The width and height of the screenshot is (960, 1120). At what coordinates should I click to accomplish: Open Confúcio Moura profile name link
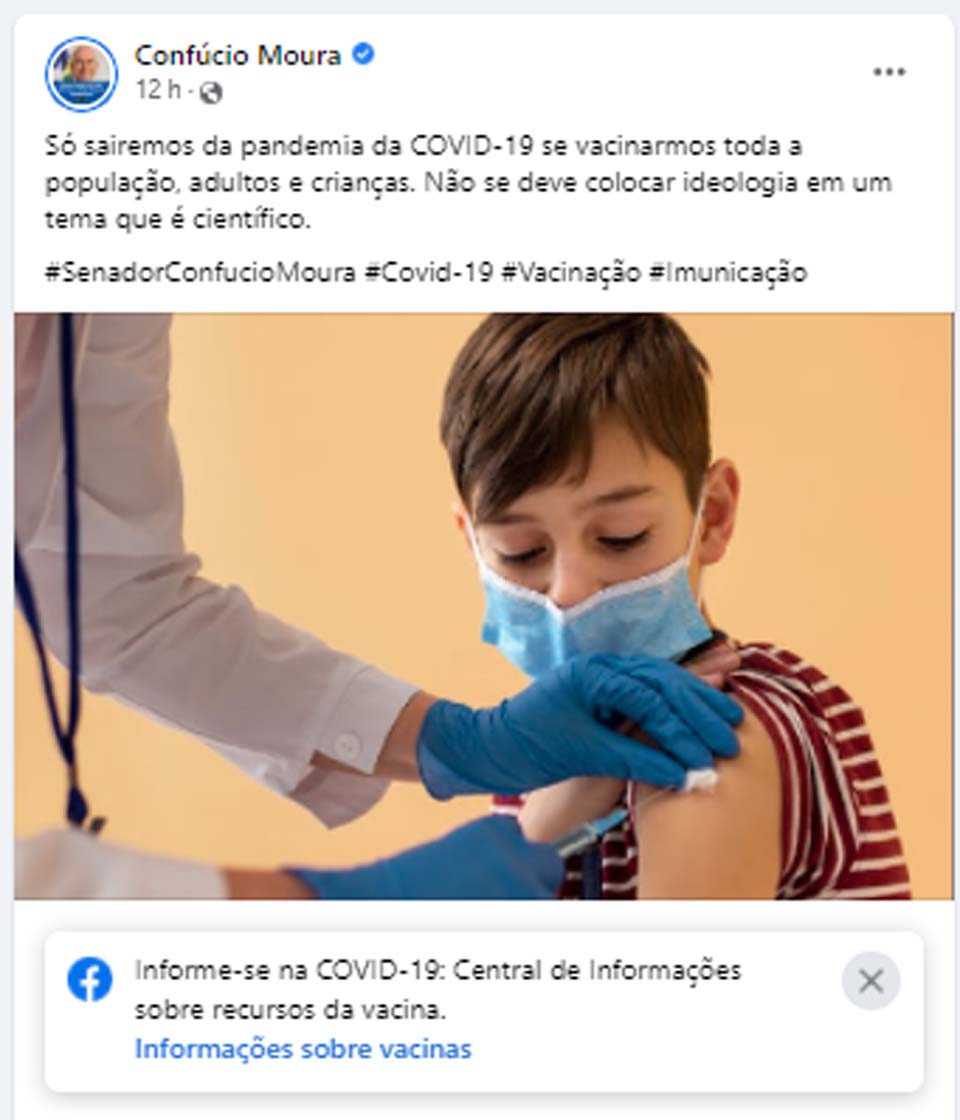click(x=238, y=55)
